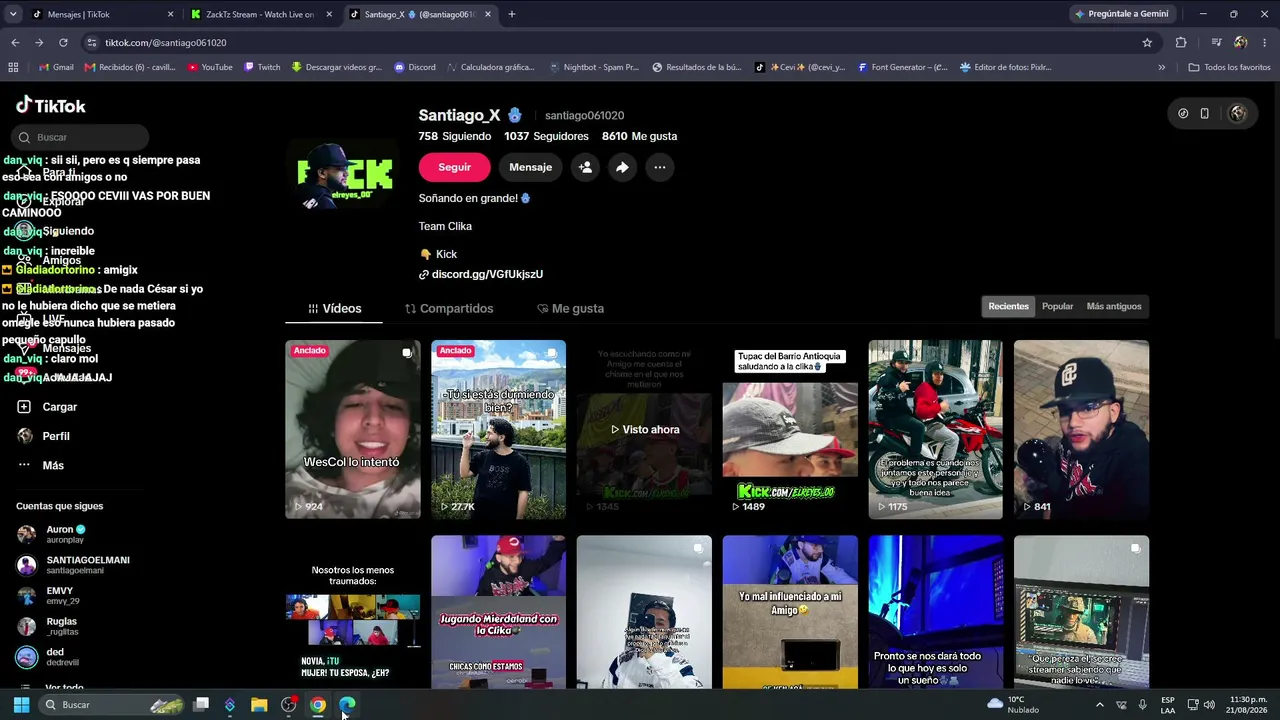Open the profile three-dots options icon
Image resolution: width=1280 pixels, height=720 pixels.
point(660,167)
